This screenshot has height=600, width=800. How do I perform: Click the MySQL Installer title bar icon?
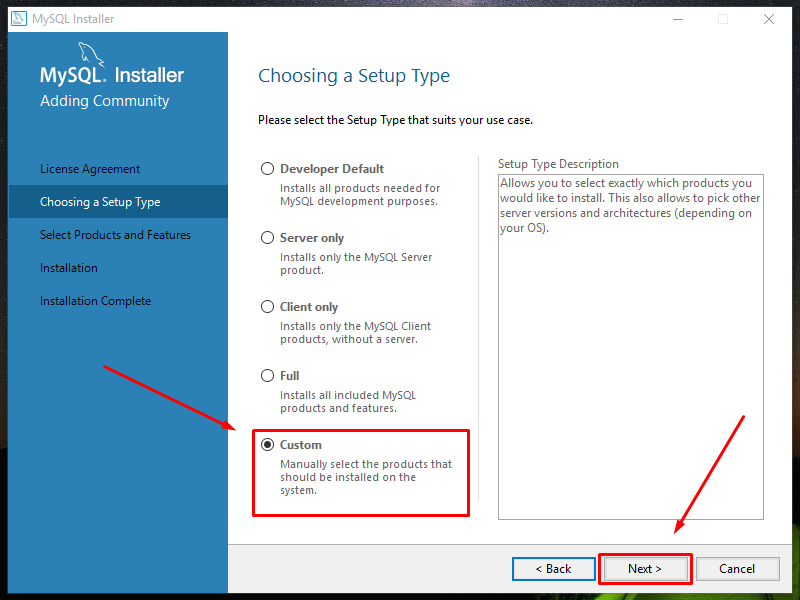coord(19,19)
